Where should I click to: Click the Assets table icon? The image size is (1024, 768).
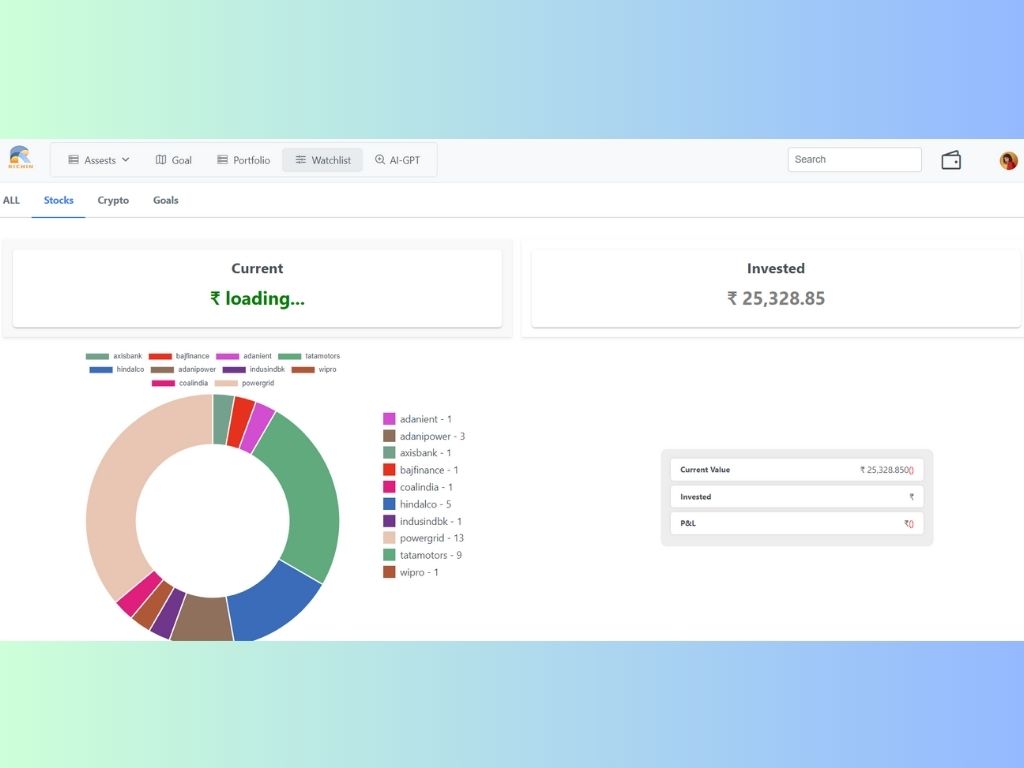[73, 160]
